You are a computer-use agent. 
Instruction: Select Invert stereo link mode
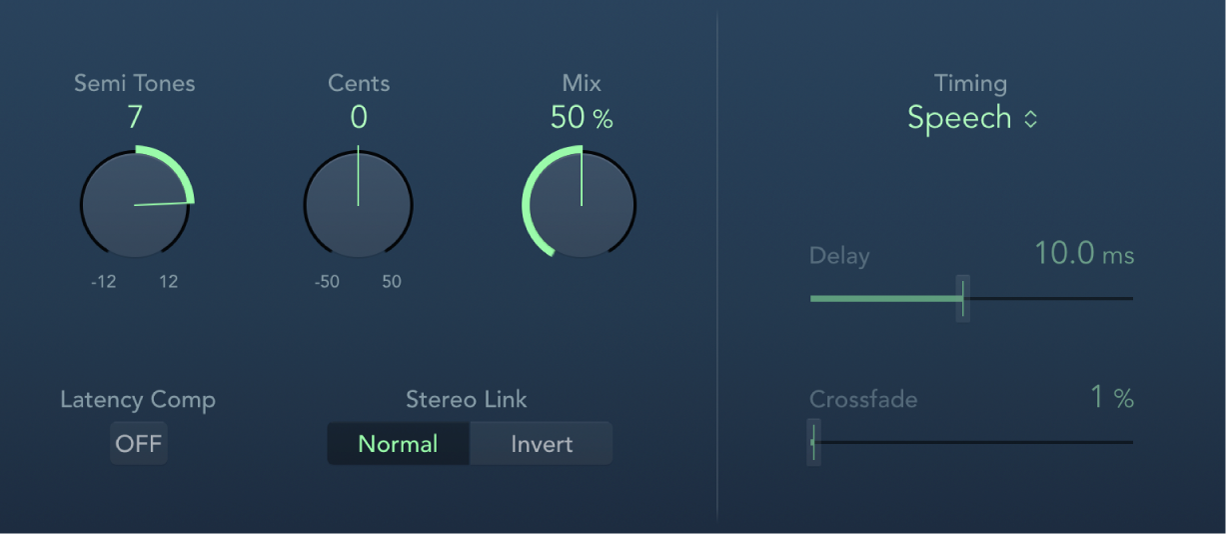pyautogui.click(x=541, y=444)
